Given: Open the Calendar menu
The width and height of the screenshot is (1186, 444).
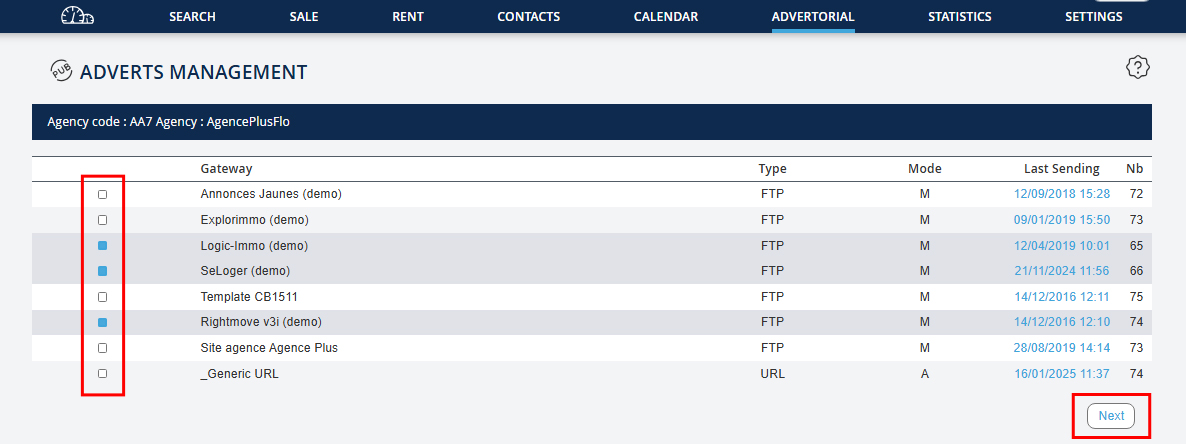Looking at the screenshot, I should (666, 17).
